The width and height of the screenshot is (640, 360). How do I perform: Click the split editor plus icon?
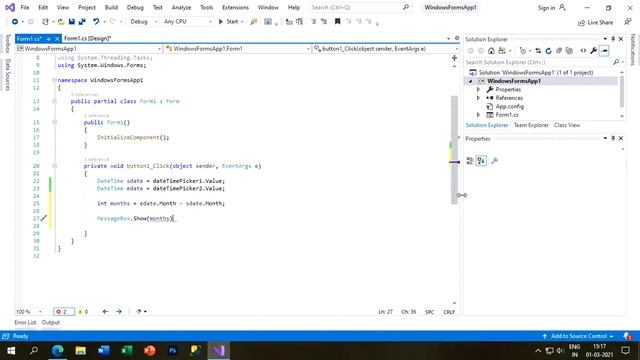point(454,58)
